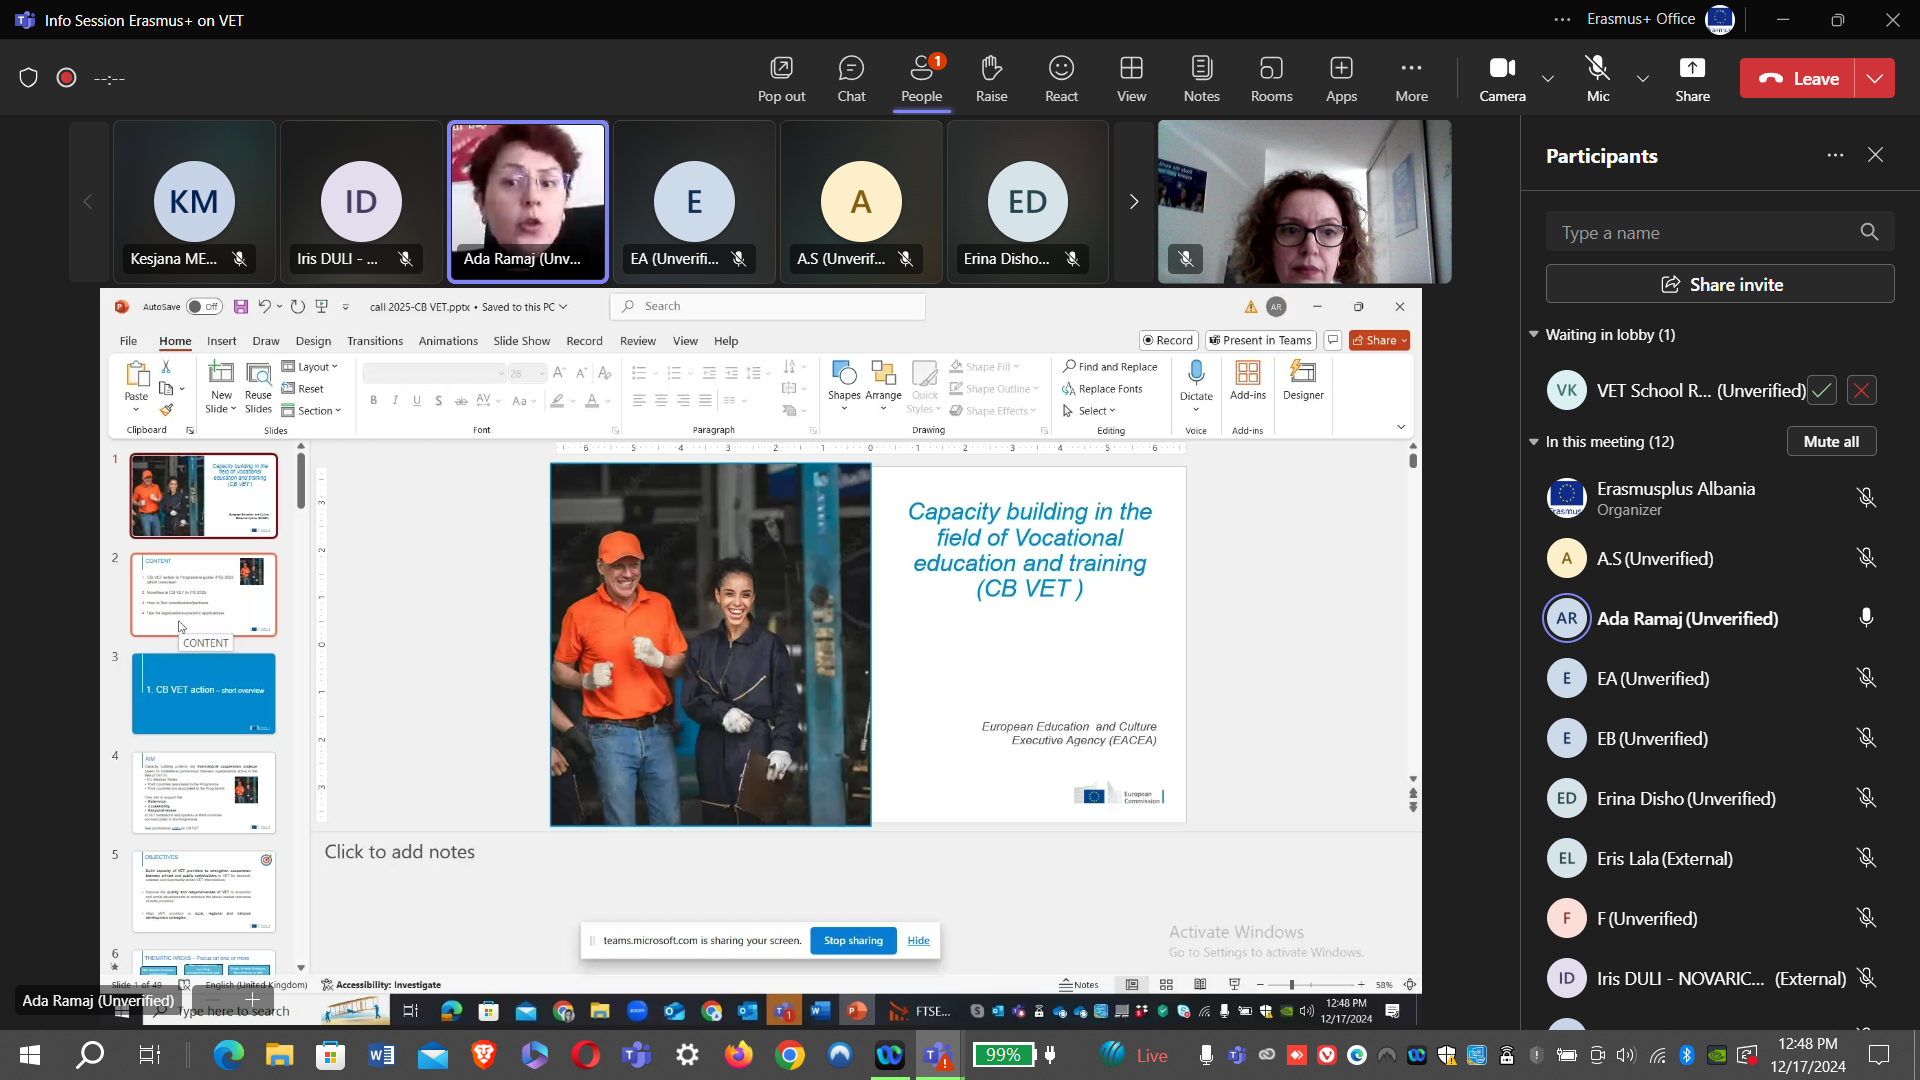
Task: Admit VET School from lobby checkmark
Action: pyautogui.click(x=1822, y=391)
